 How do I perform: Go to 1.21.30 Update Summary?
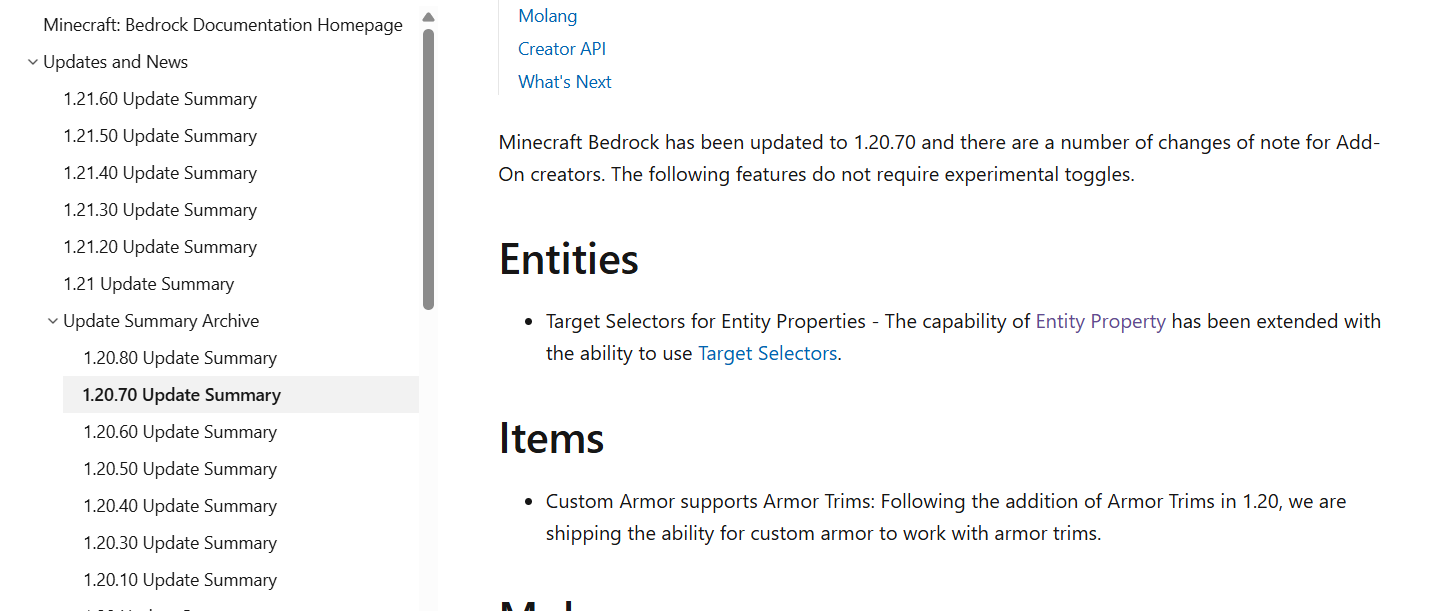tap(160, 210)
